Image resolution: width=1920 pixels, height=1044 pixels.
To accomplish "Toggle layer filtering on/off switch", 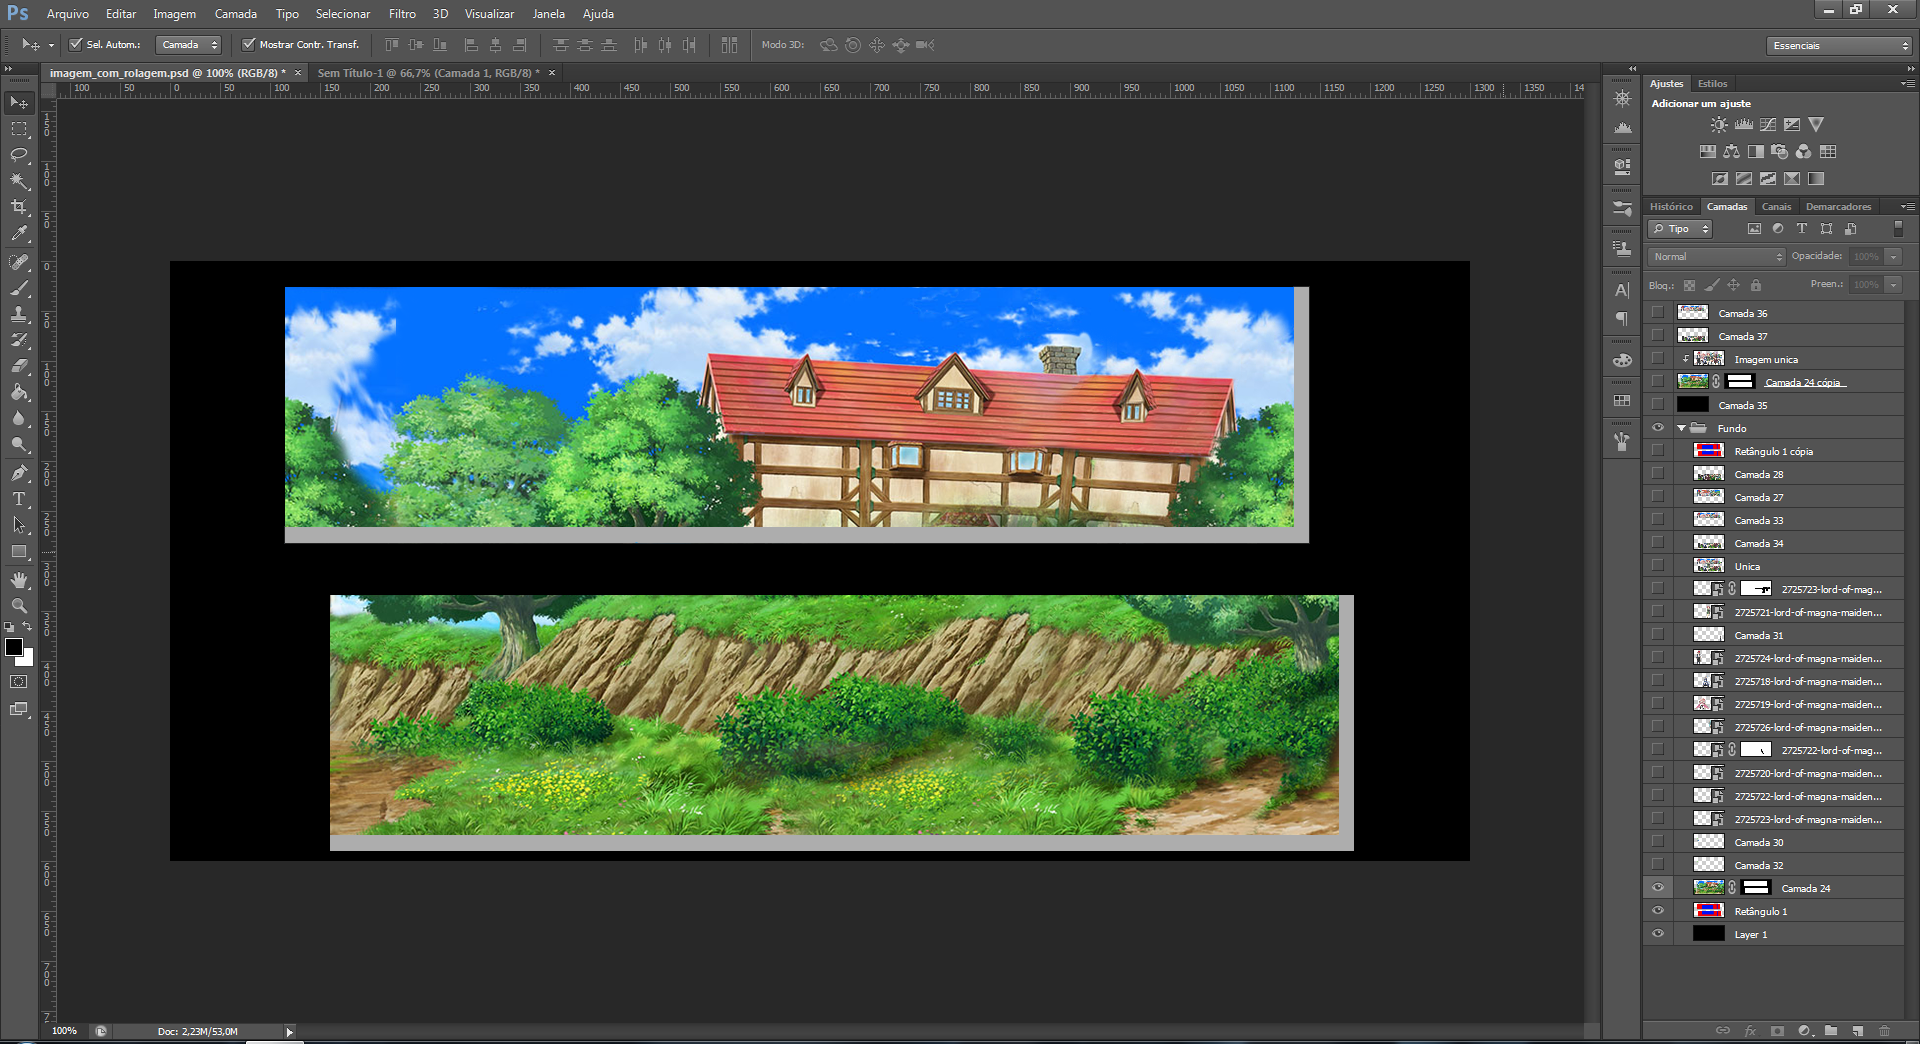I will 1898,229.
